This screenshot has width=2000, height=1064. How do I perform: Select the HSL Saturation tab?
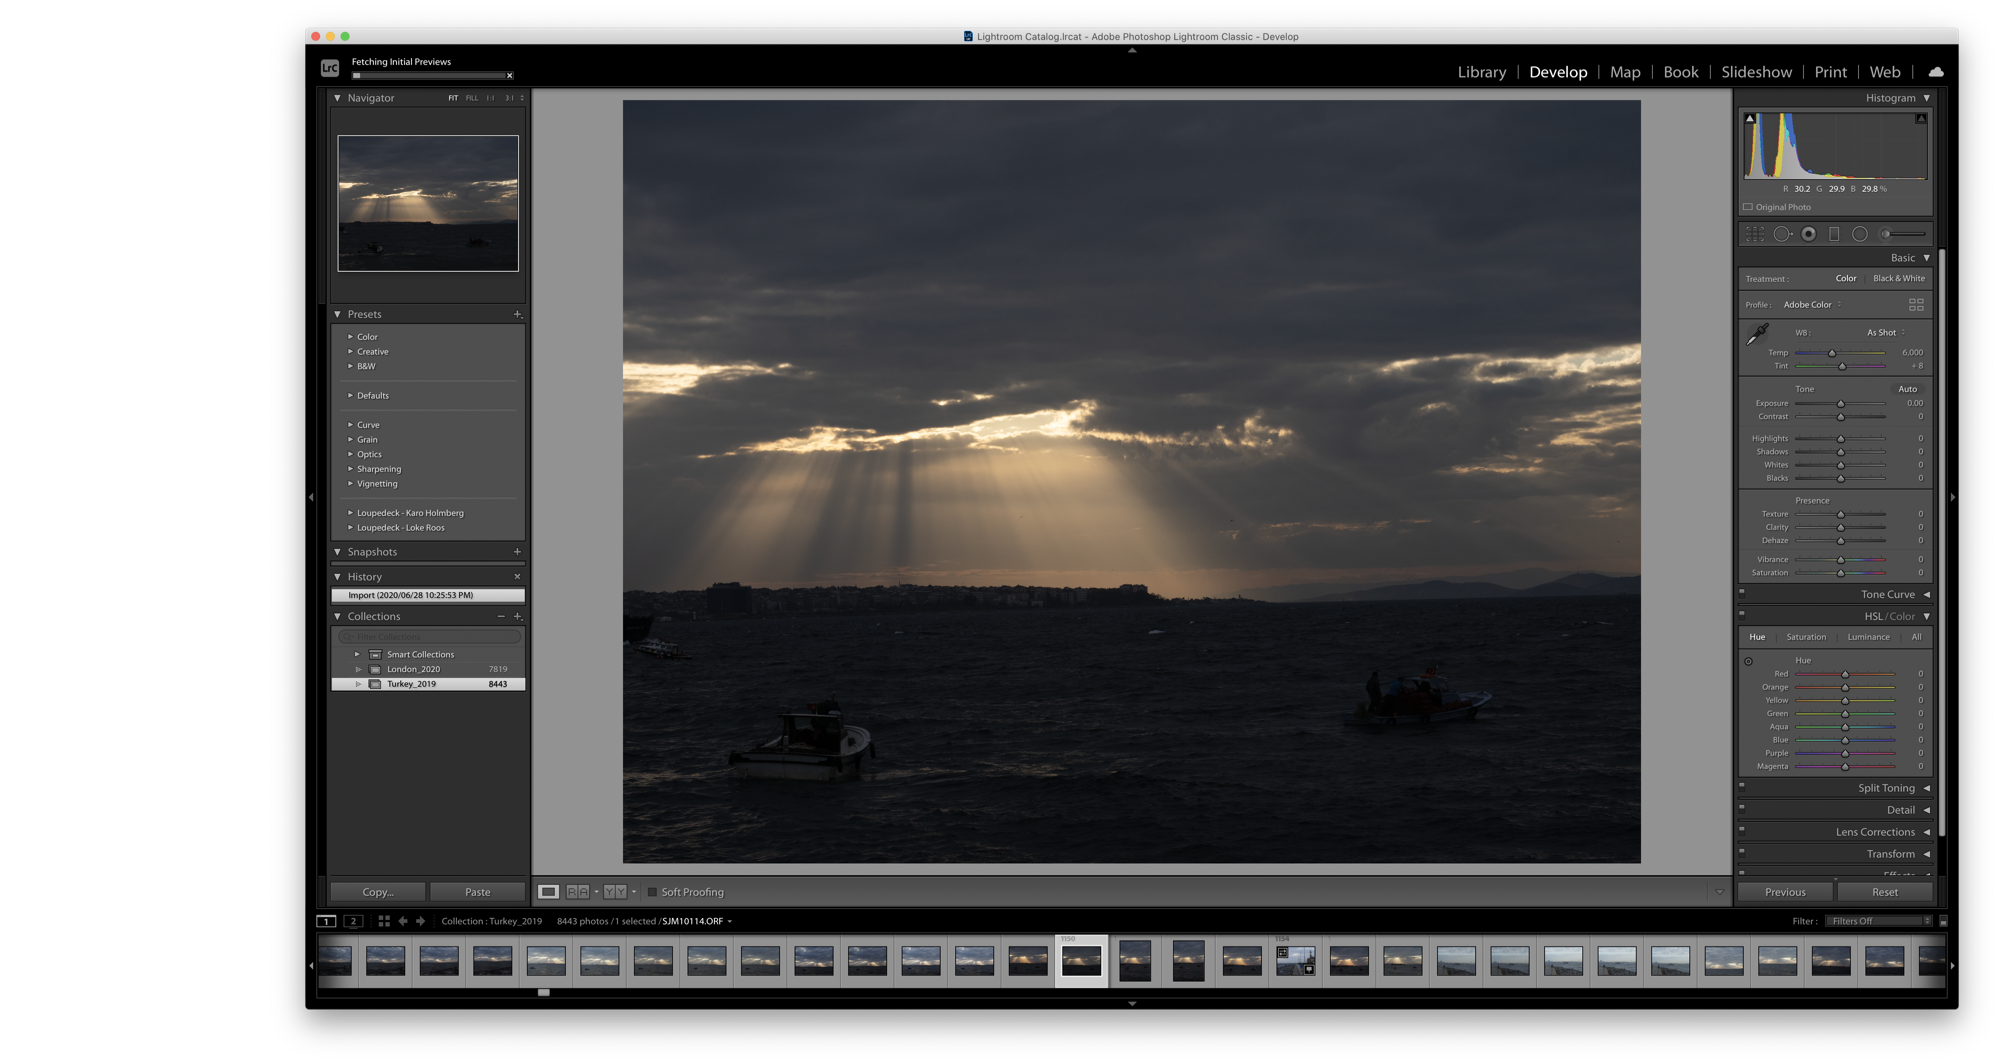coord(1806,637)
